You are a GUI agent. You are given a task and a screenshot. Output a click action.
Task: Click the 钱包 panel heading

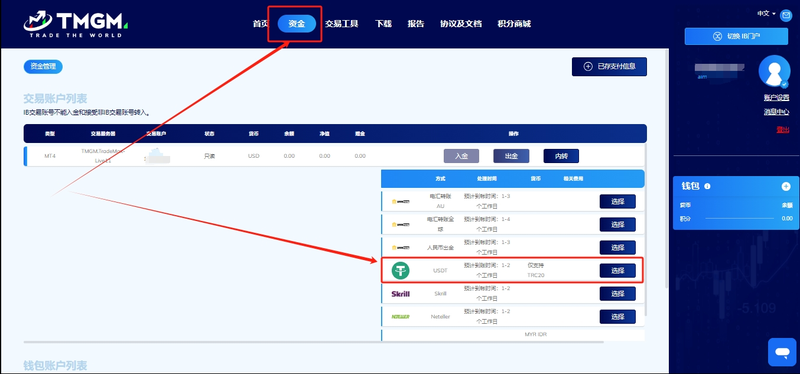691,186
